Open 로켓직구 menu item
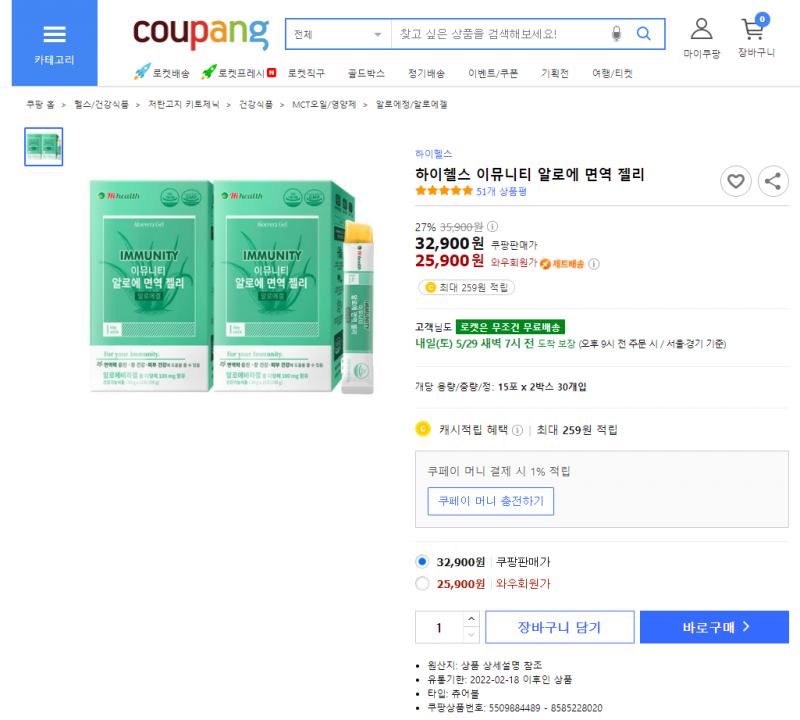 tap(306, 73)
